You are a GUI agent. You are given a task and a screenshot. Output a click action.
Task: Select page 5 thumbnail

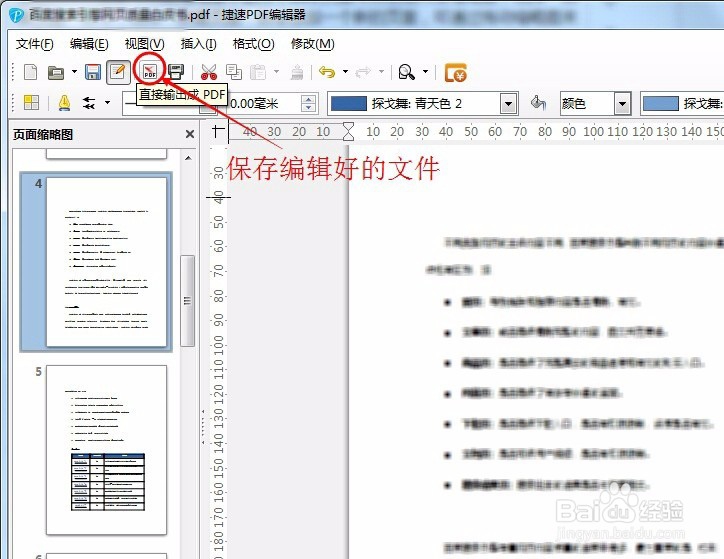point(106,450)
